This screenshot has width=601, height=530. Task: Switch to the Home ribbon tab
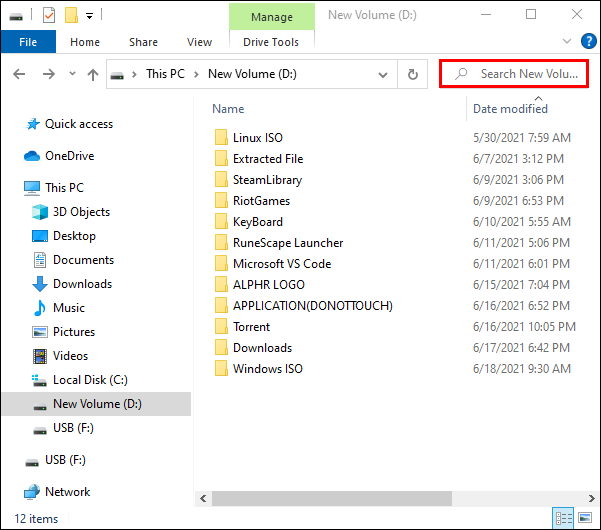(85, 42)
